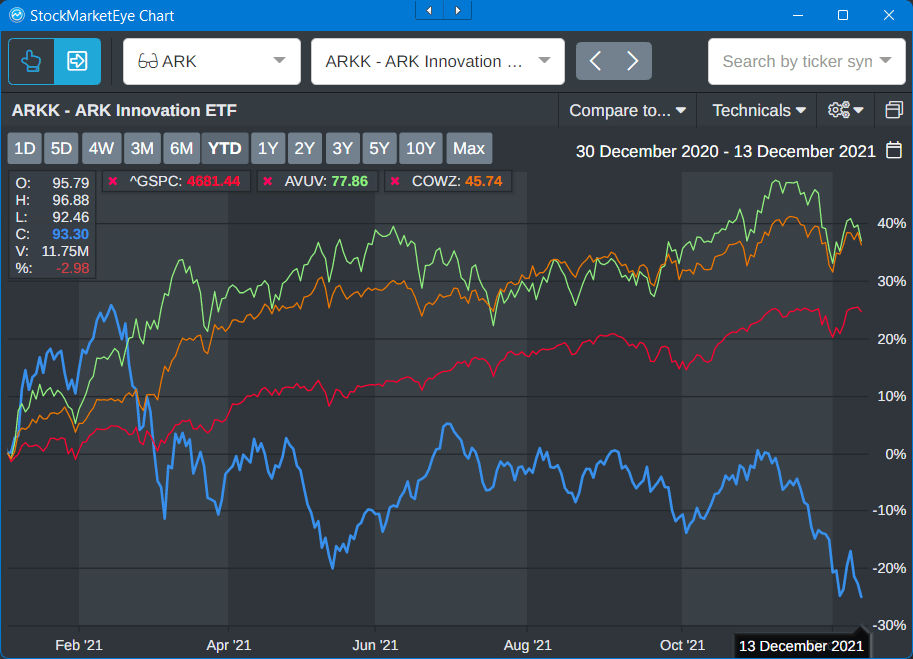
Task: Open the Compare to... dropdown
Action: coord(627,110)
